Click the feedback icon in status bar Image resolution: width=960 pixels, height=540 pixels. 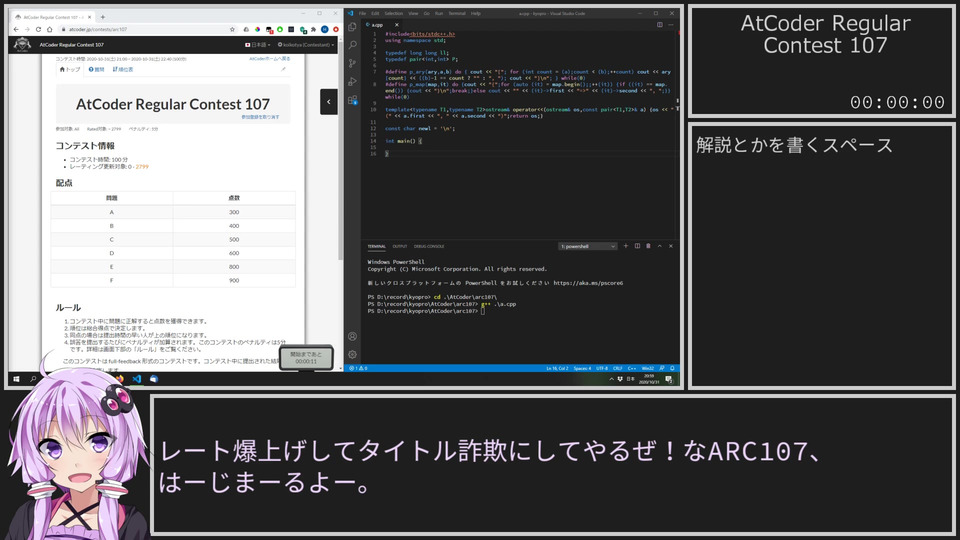tap(662, 369)
